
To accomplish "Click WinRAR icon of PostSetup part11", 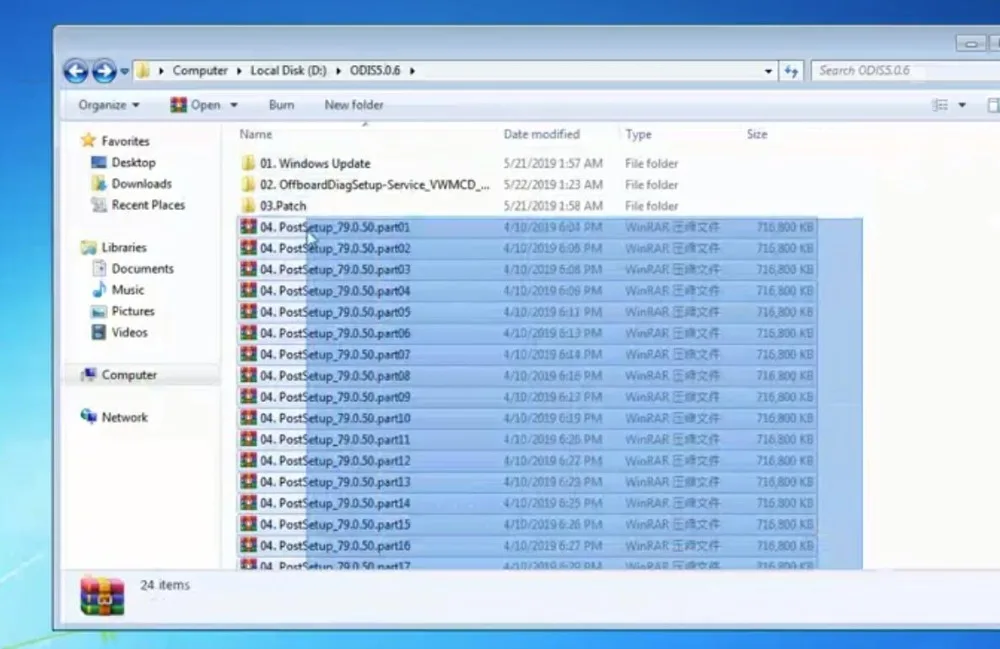I will click(x=249, y=439).
